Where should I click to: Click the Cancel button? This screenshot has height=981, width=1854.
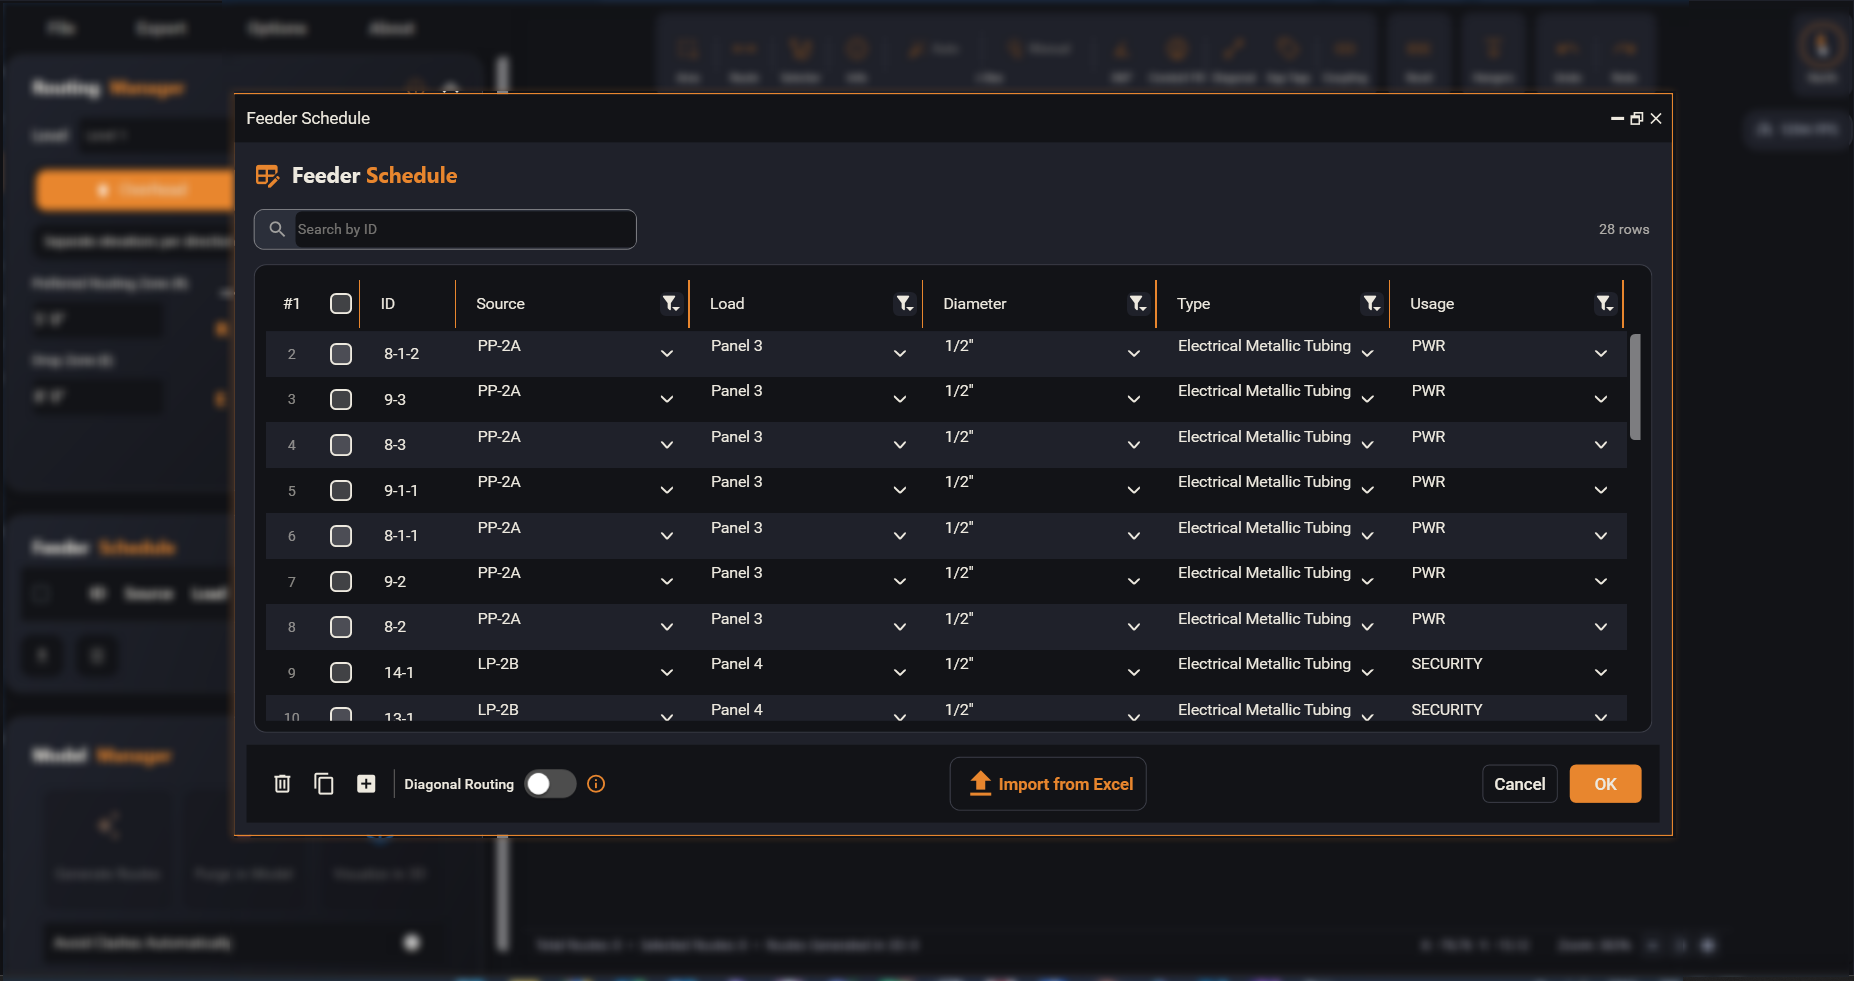click(x=1519, y=784)
